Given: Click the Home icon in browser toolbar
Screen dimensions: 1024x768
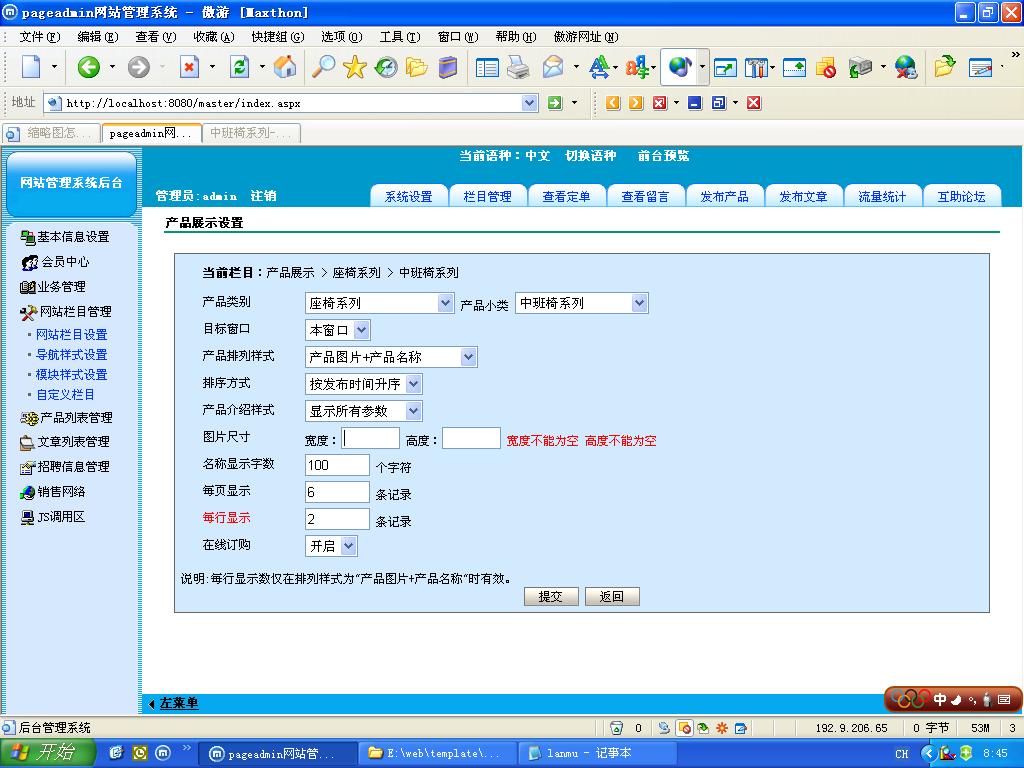Looking at the screenshot, I should tap(285, 67).
